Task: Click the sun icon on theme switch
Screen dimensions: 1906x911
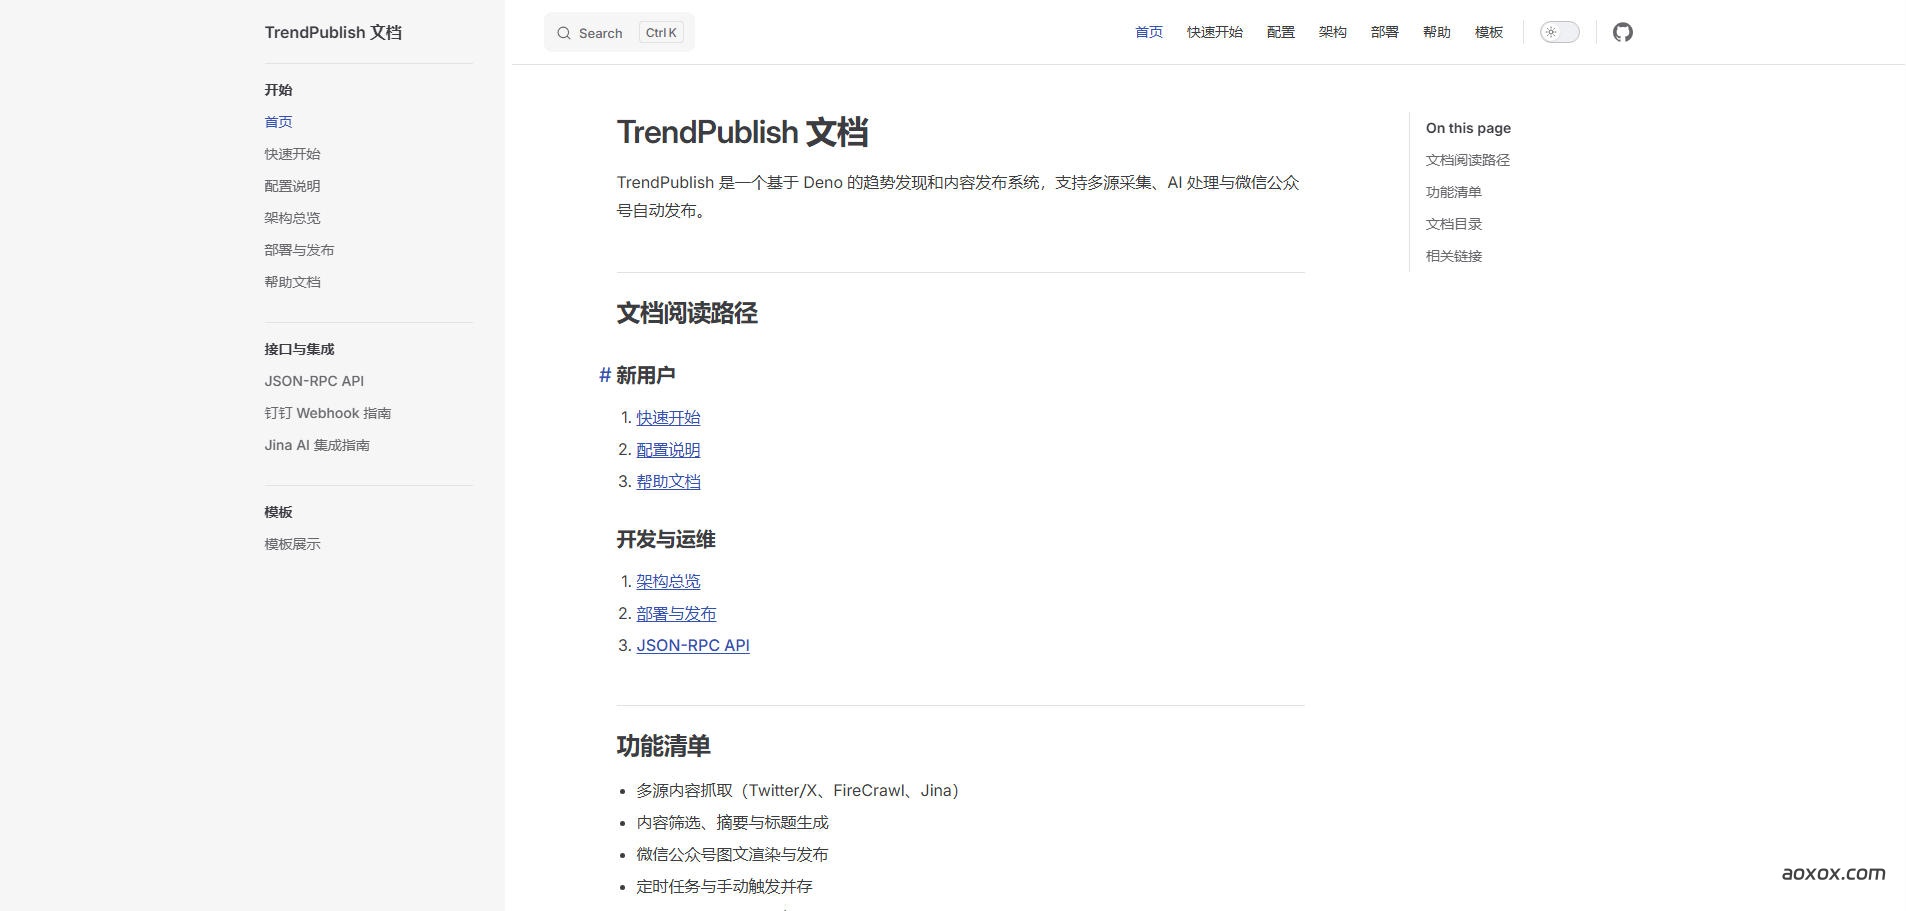Action: tap(1551, 32)
